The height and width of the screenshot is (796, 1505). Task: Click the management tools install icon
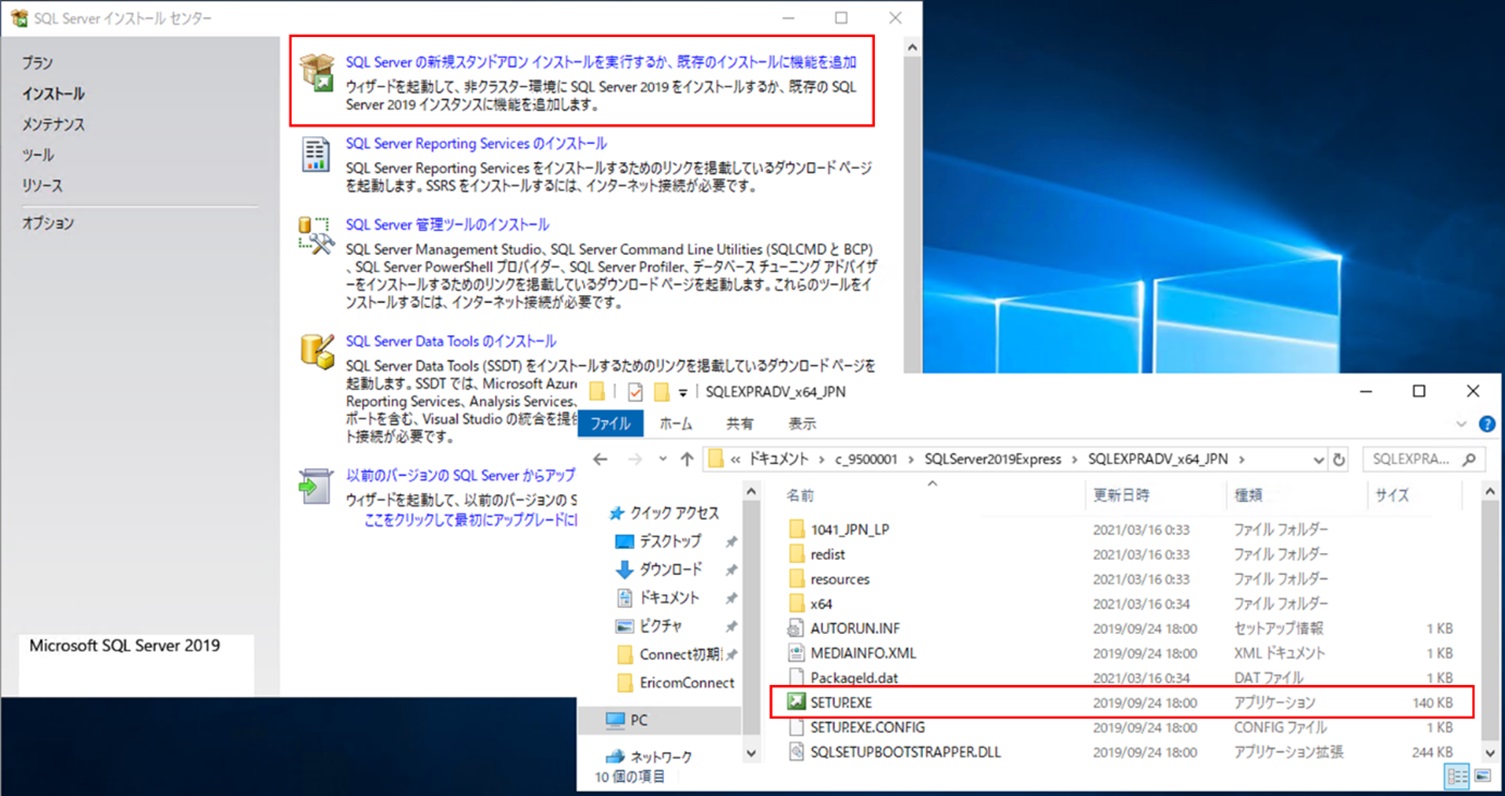316,236
